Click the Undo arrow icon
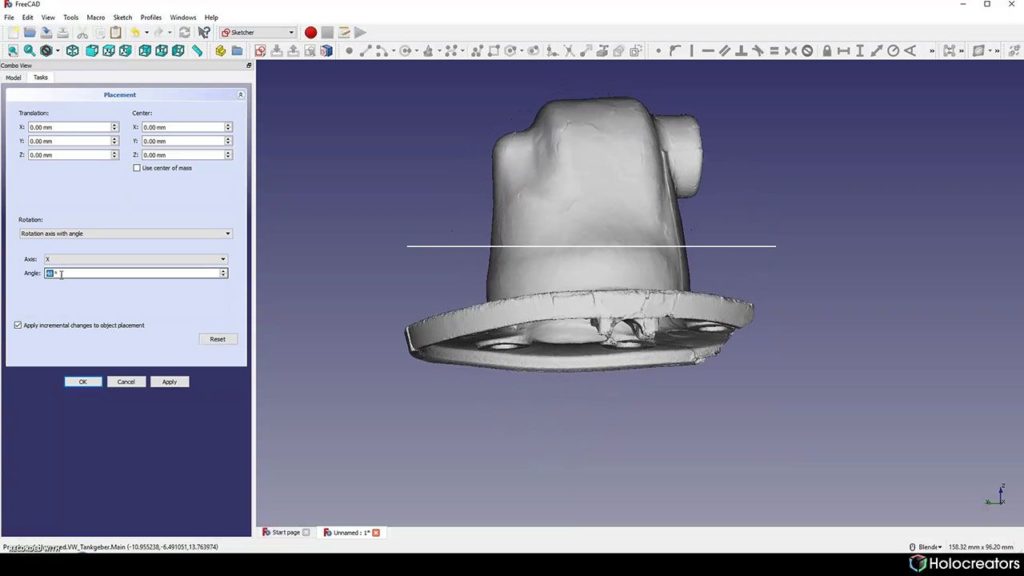Image resolution: width=1024 pixels, height=576 pixels. tap(135, 33)
